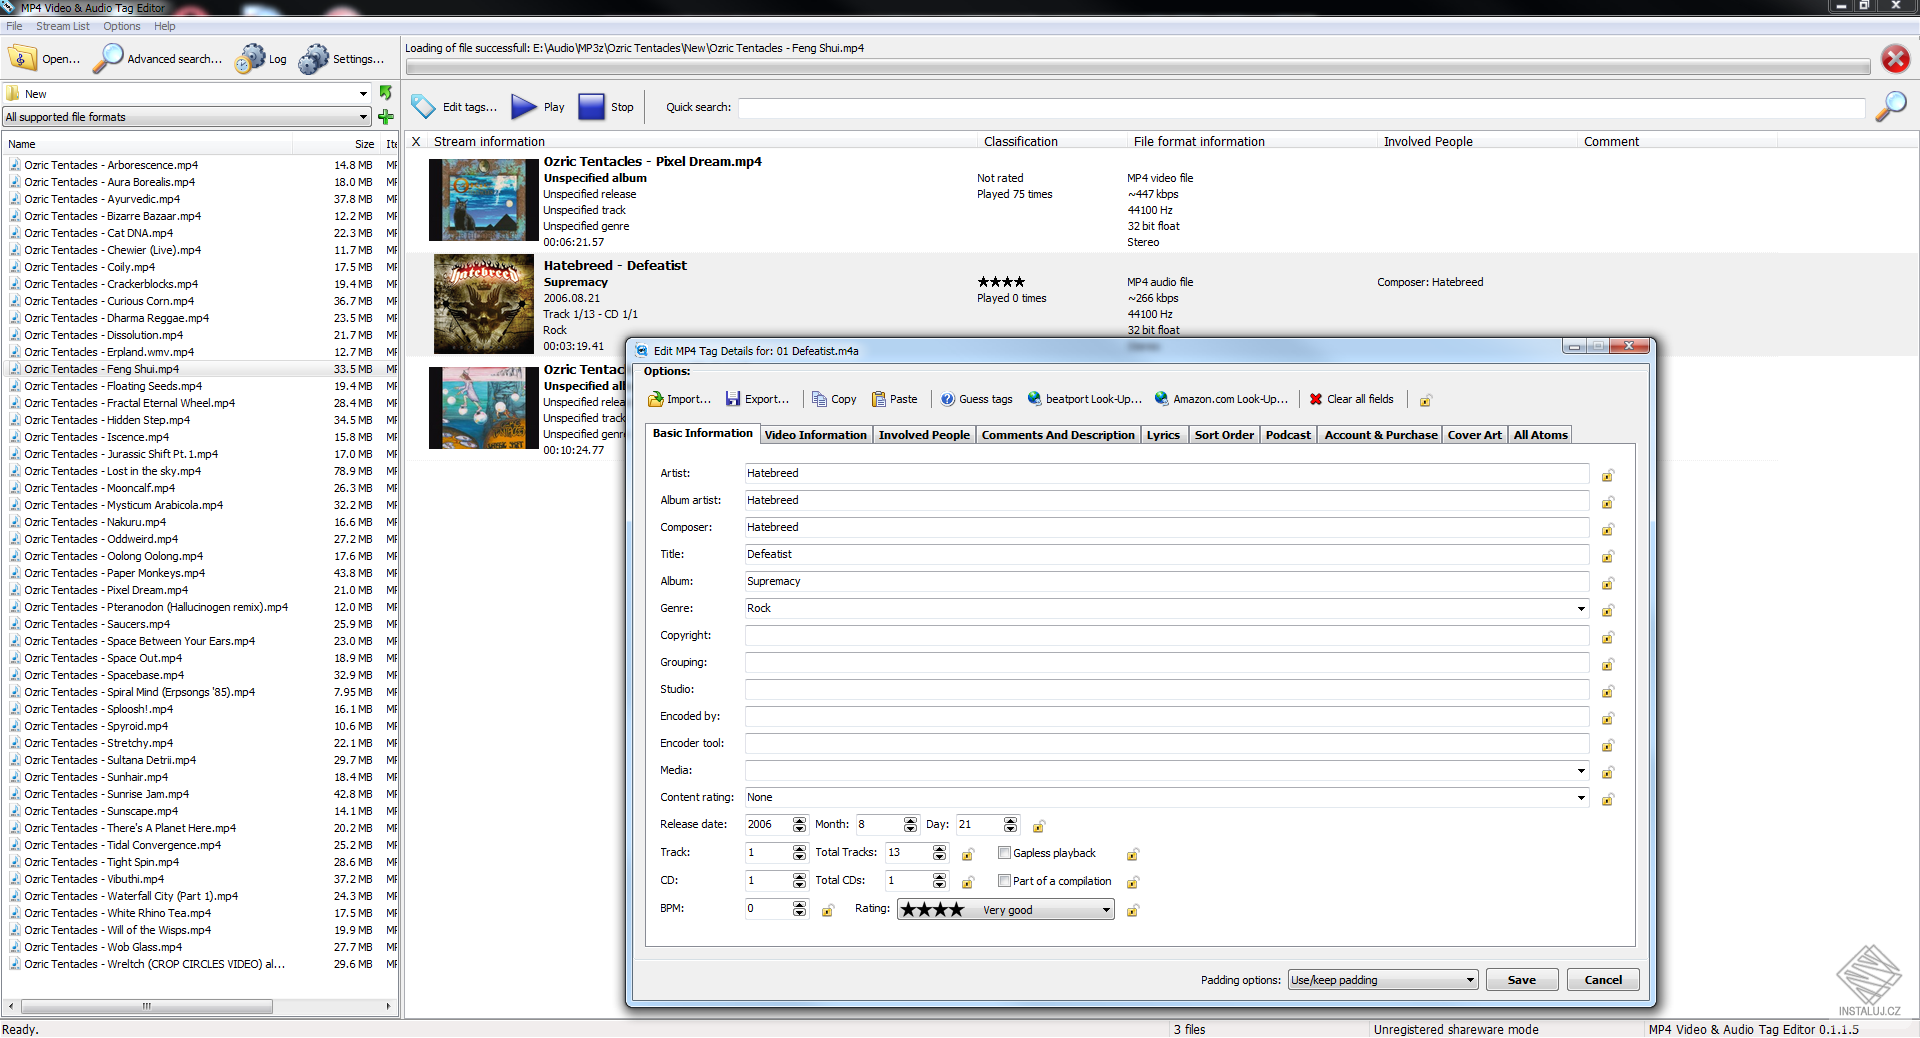Open the Stream List menu
The width and height of the screenshot is (1920, 1038).
click(x=62, y=26)
